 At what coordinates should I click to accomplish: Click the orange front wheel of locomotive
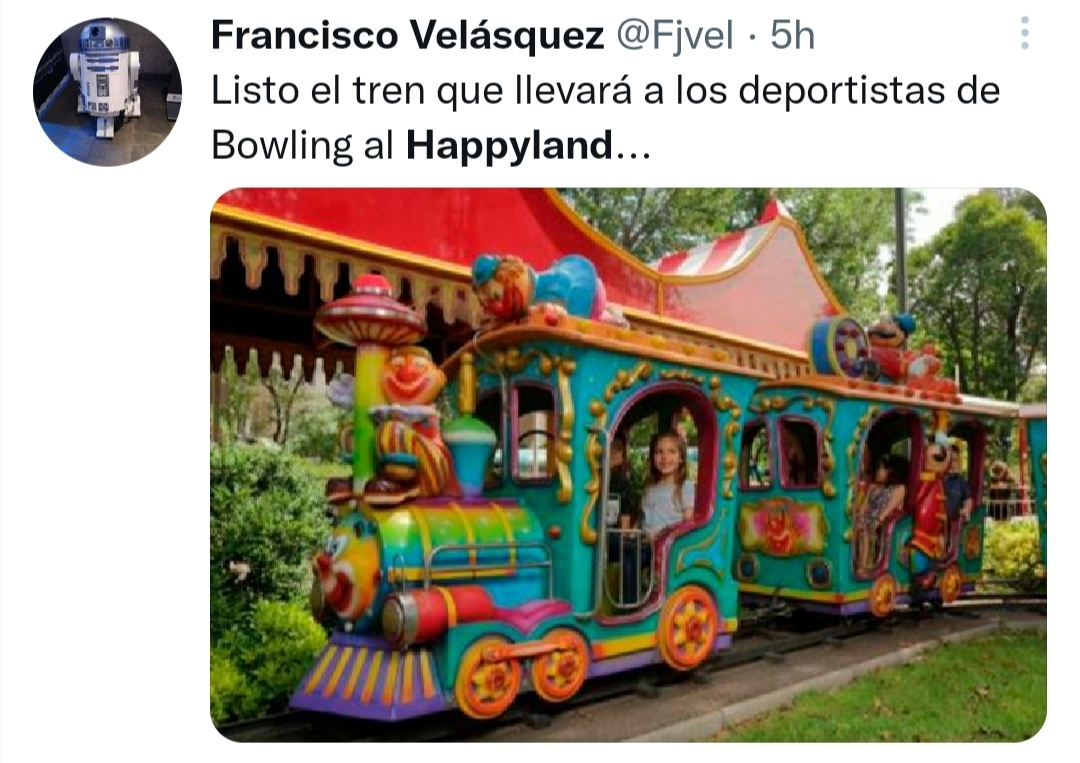point(488,677)
